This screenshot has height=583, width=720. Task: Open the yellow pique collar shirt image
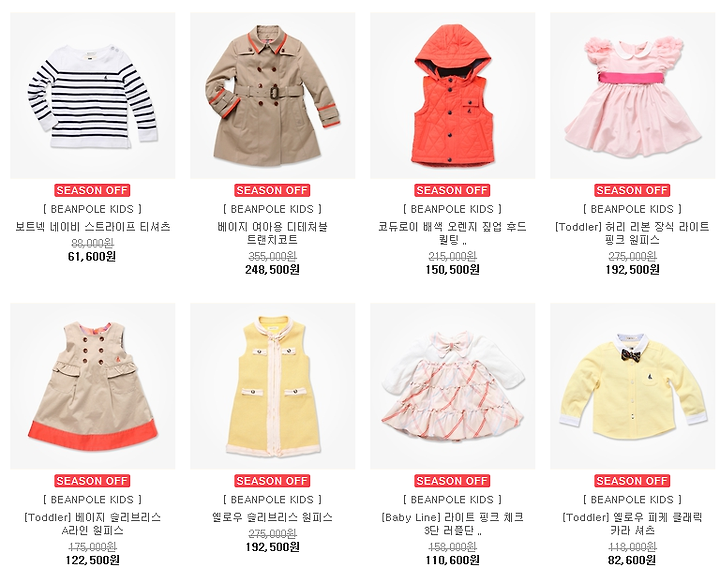[x=633, y=386]
